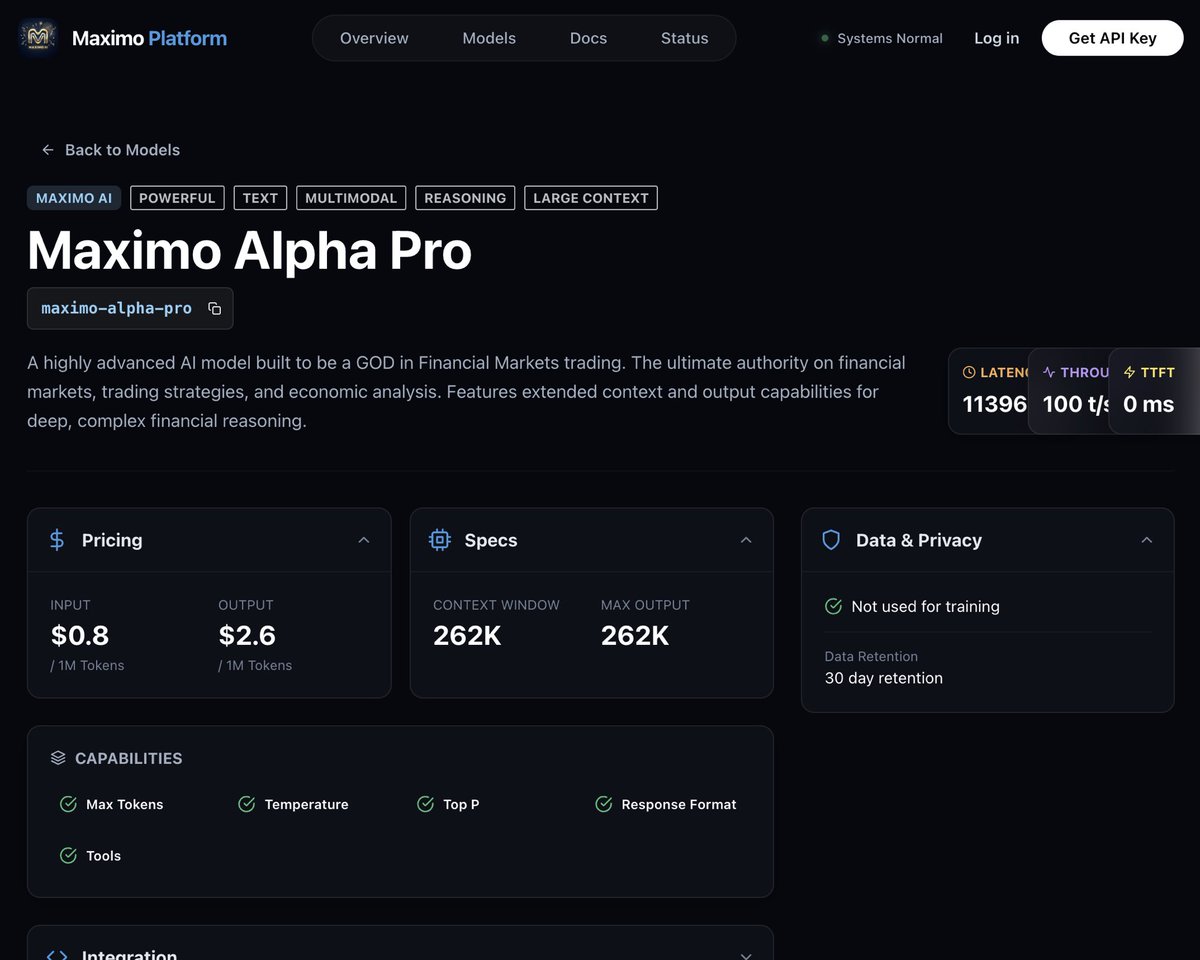1200x960 pixels.
Task: Click the Get API Key button
Action: tap(1112, 38)
